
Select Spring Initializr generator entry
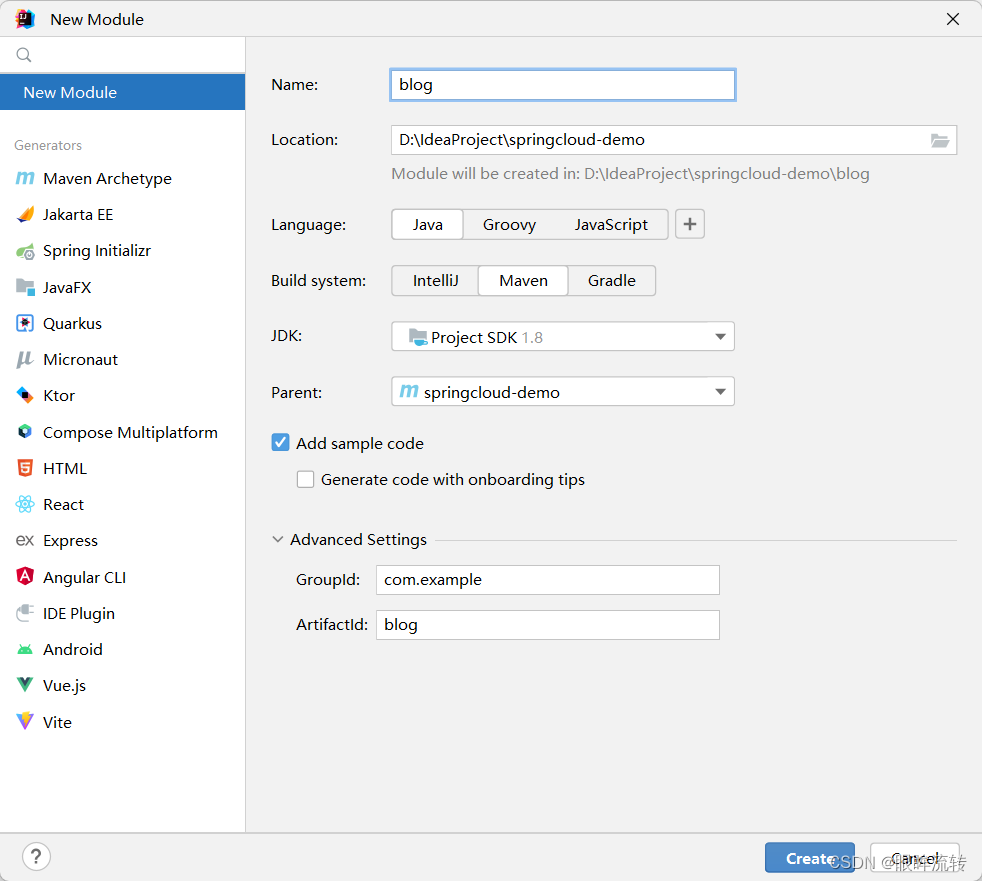pyautogui.click(x=123, y=251)
